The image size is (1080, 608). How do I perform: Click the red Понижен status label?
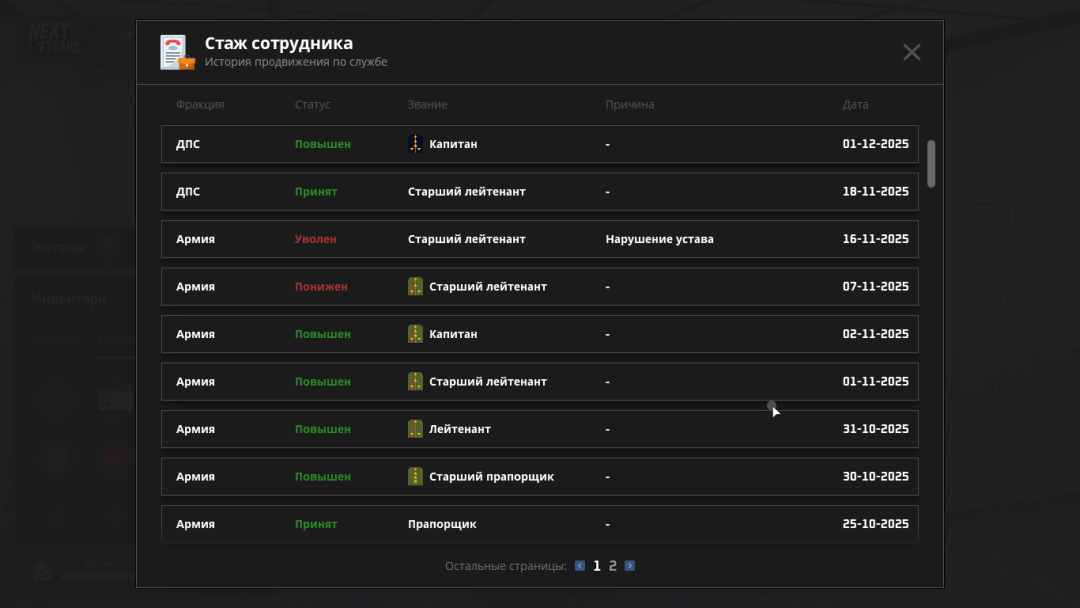(x=321, y=287)
